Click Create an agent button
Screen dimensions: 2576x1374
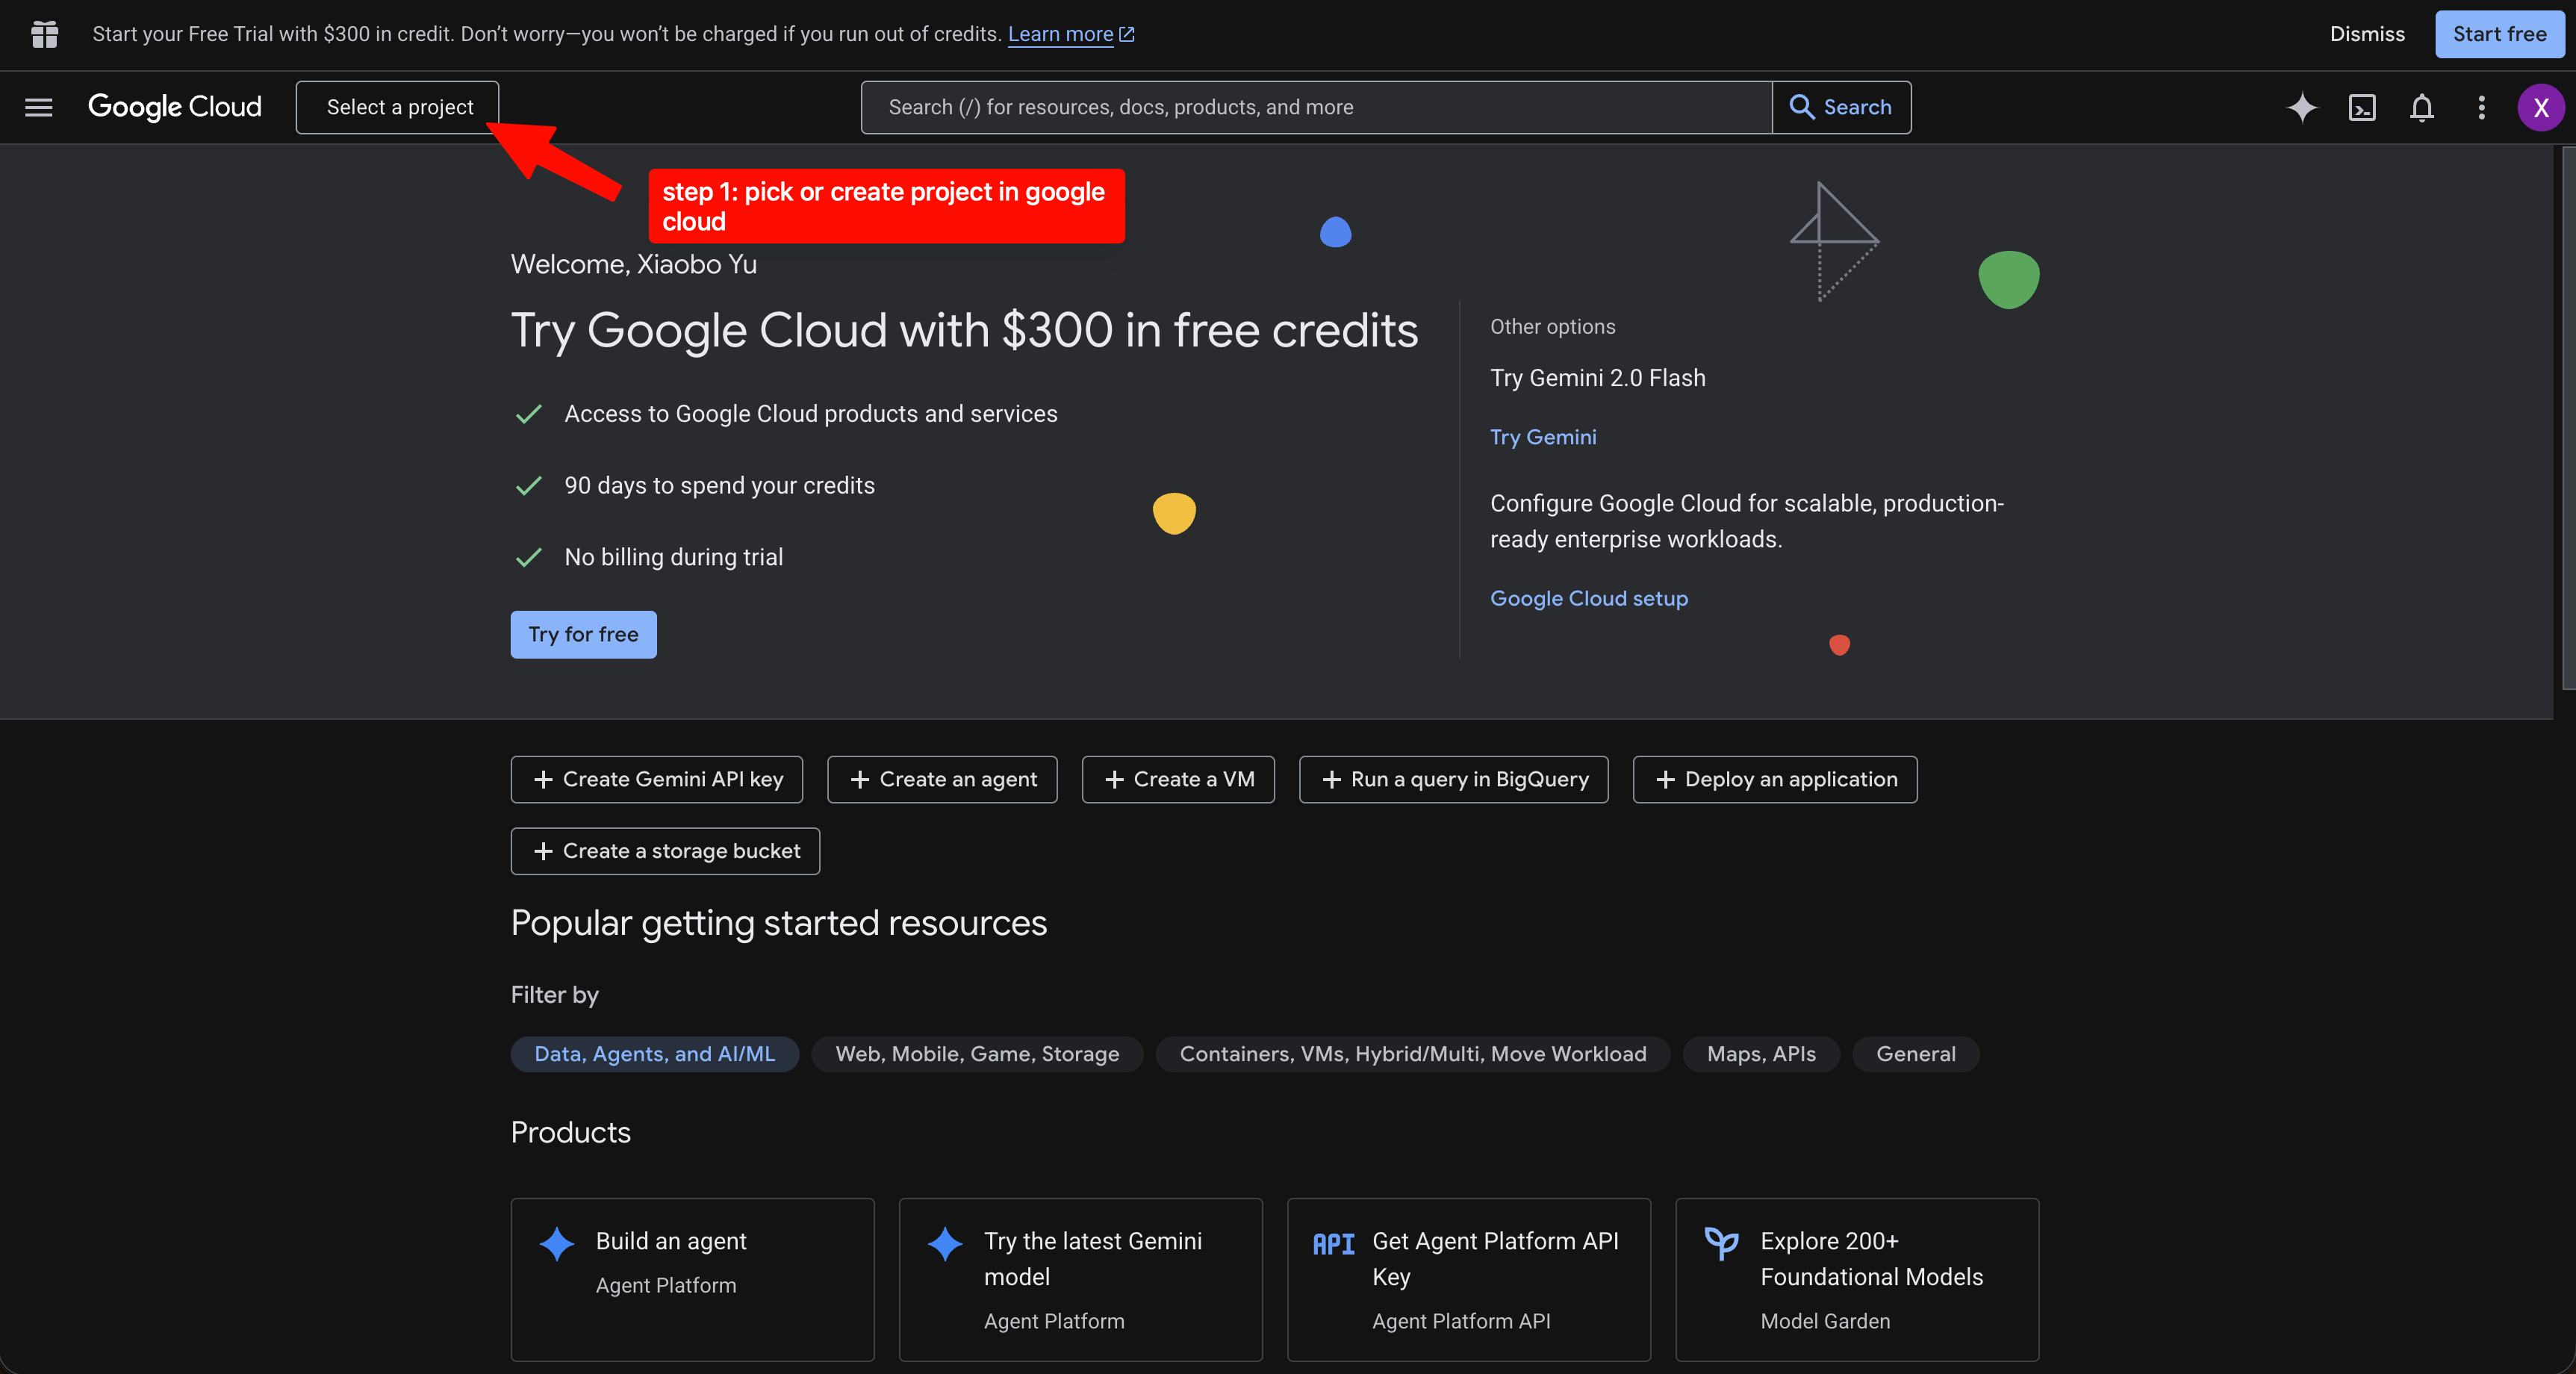942,779
